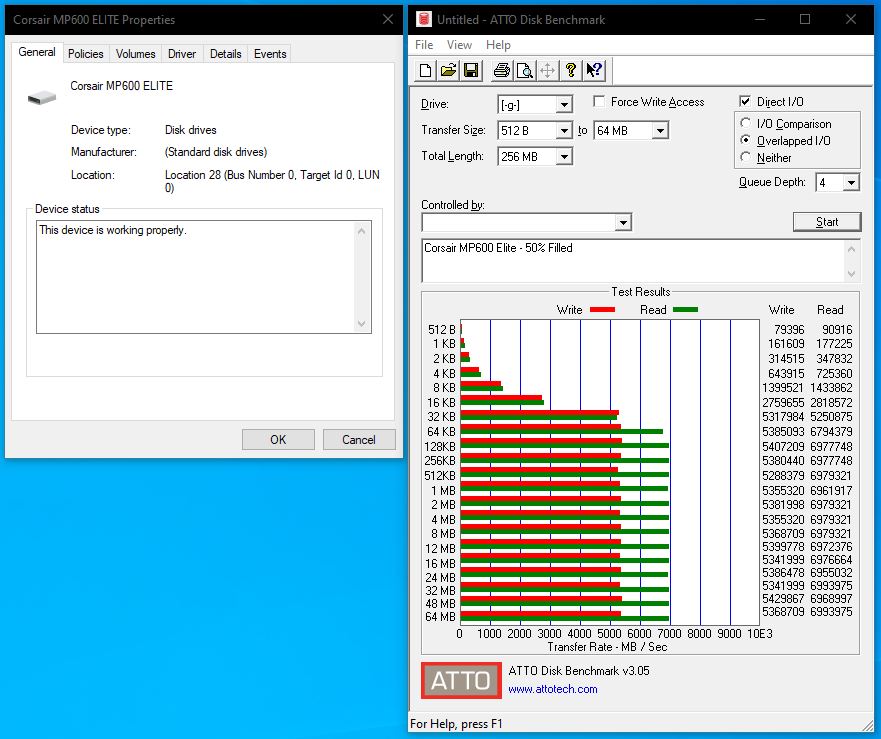Viewport: 881px width, 739px height.
Task: Click the Save floppy disk icon
Action: tap(471, 70)
